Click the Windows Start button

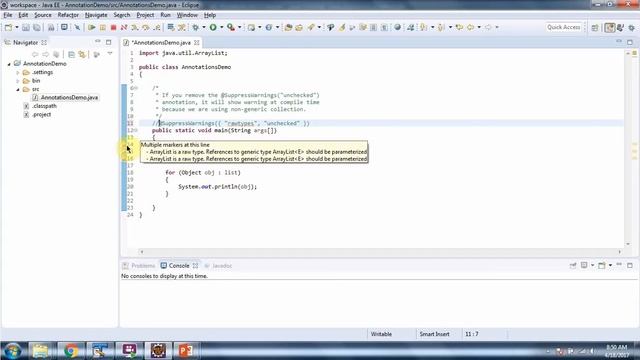pyautogui.click(x=13, y=351)
